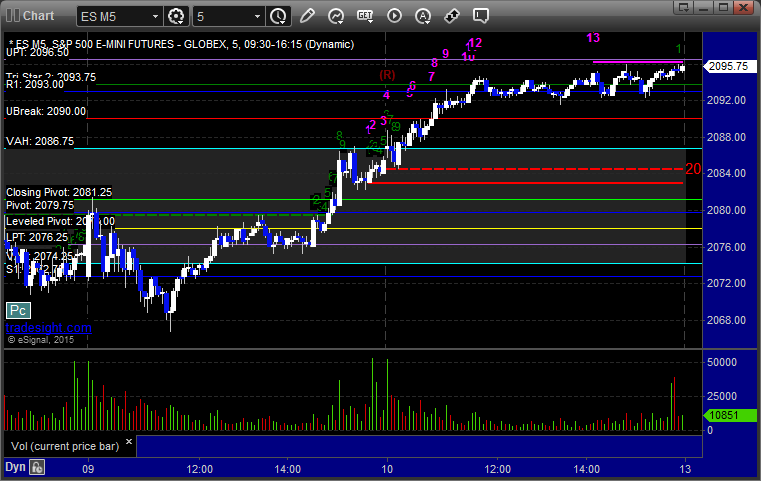The height and width of the screenshot is (481, 761).
Task: Click the chart title S&P 500 E-MINI FUTURES
Action: click(x=115, y=44)
